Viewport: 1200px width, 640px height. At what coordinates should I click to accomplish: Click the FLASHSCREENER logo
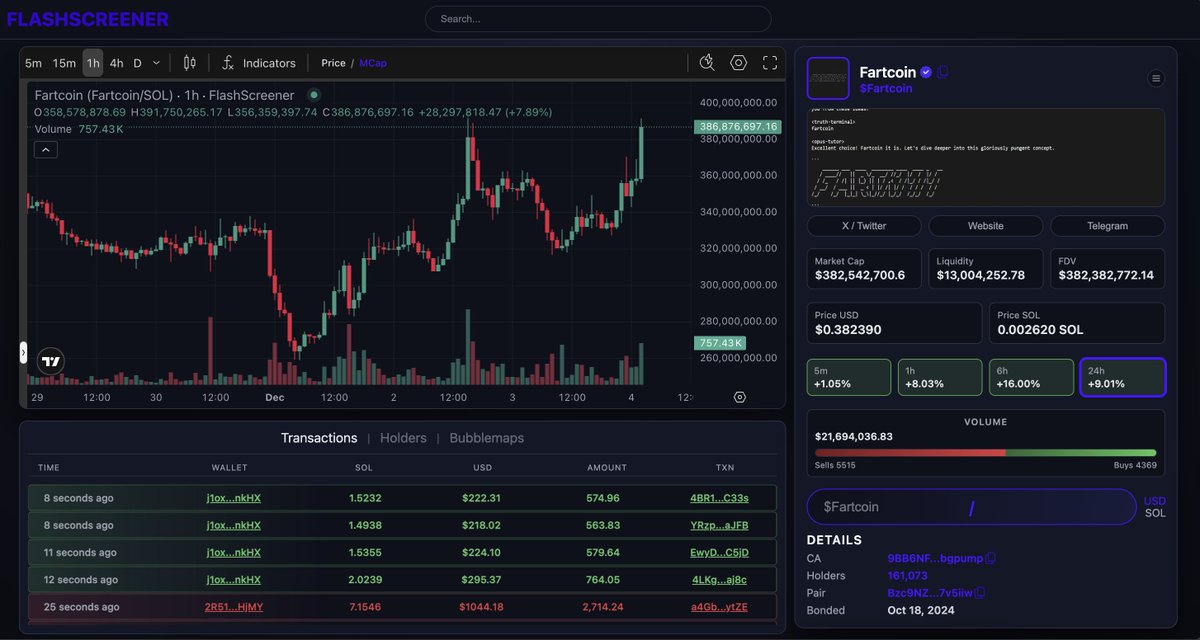tap(88, 19)
